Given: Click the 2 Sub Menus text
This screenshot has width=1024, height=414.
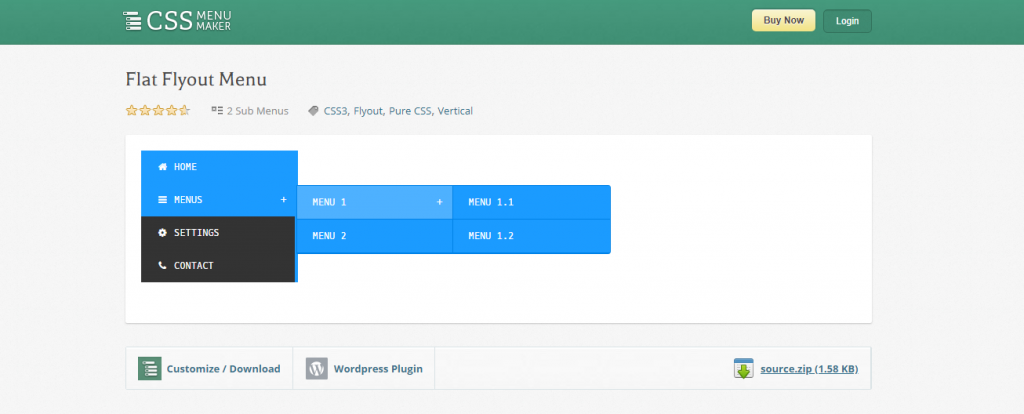Looking at the screenshot, I should point(257,111).
